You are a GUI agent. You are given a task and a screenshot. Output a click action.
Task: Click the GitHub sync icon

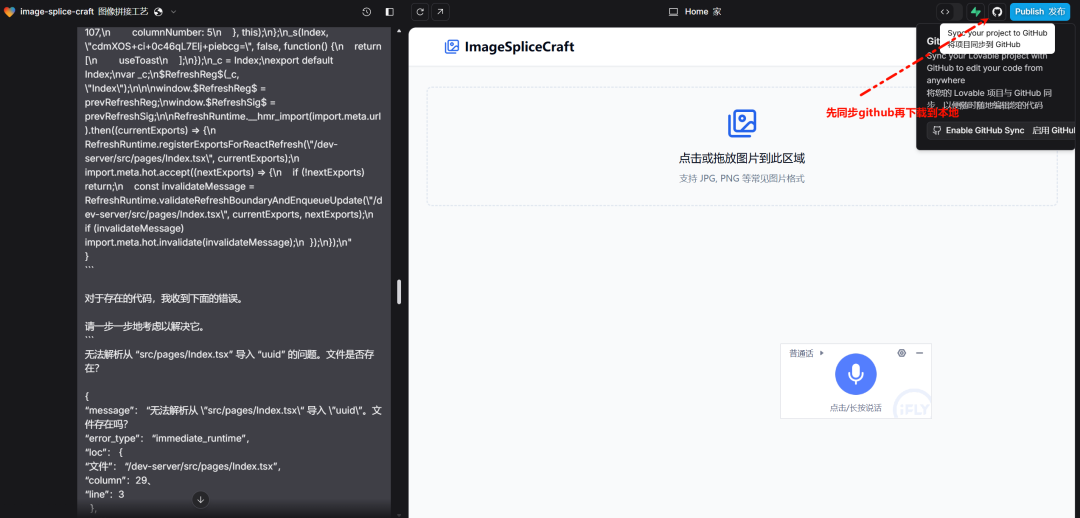tap(997, 12)
